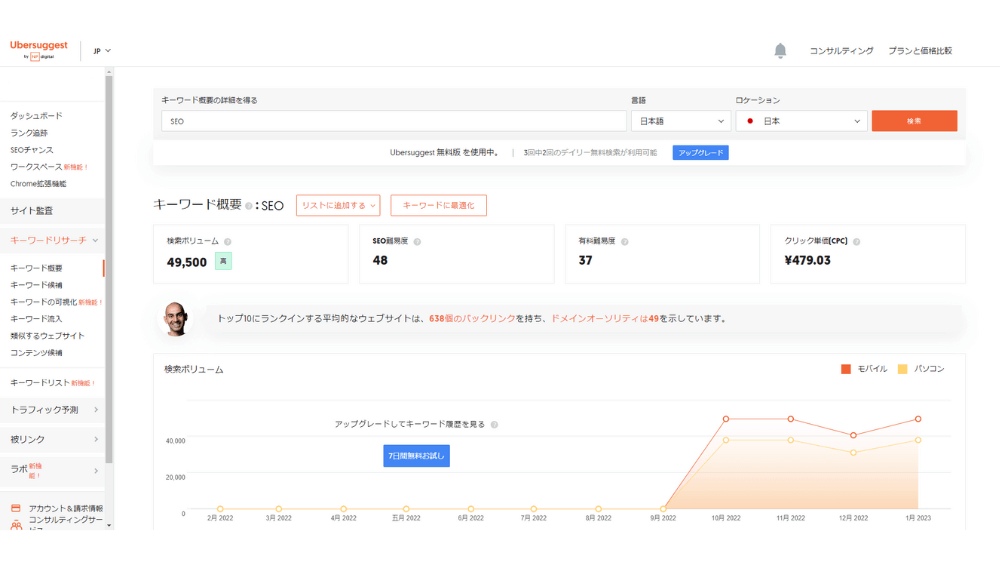The width and height of the screenshot is (1000, 563).
Task: Open the JP language switcher dropdown
Action: pos(102,50)
